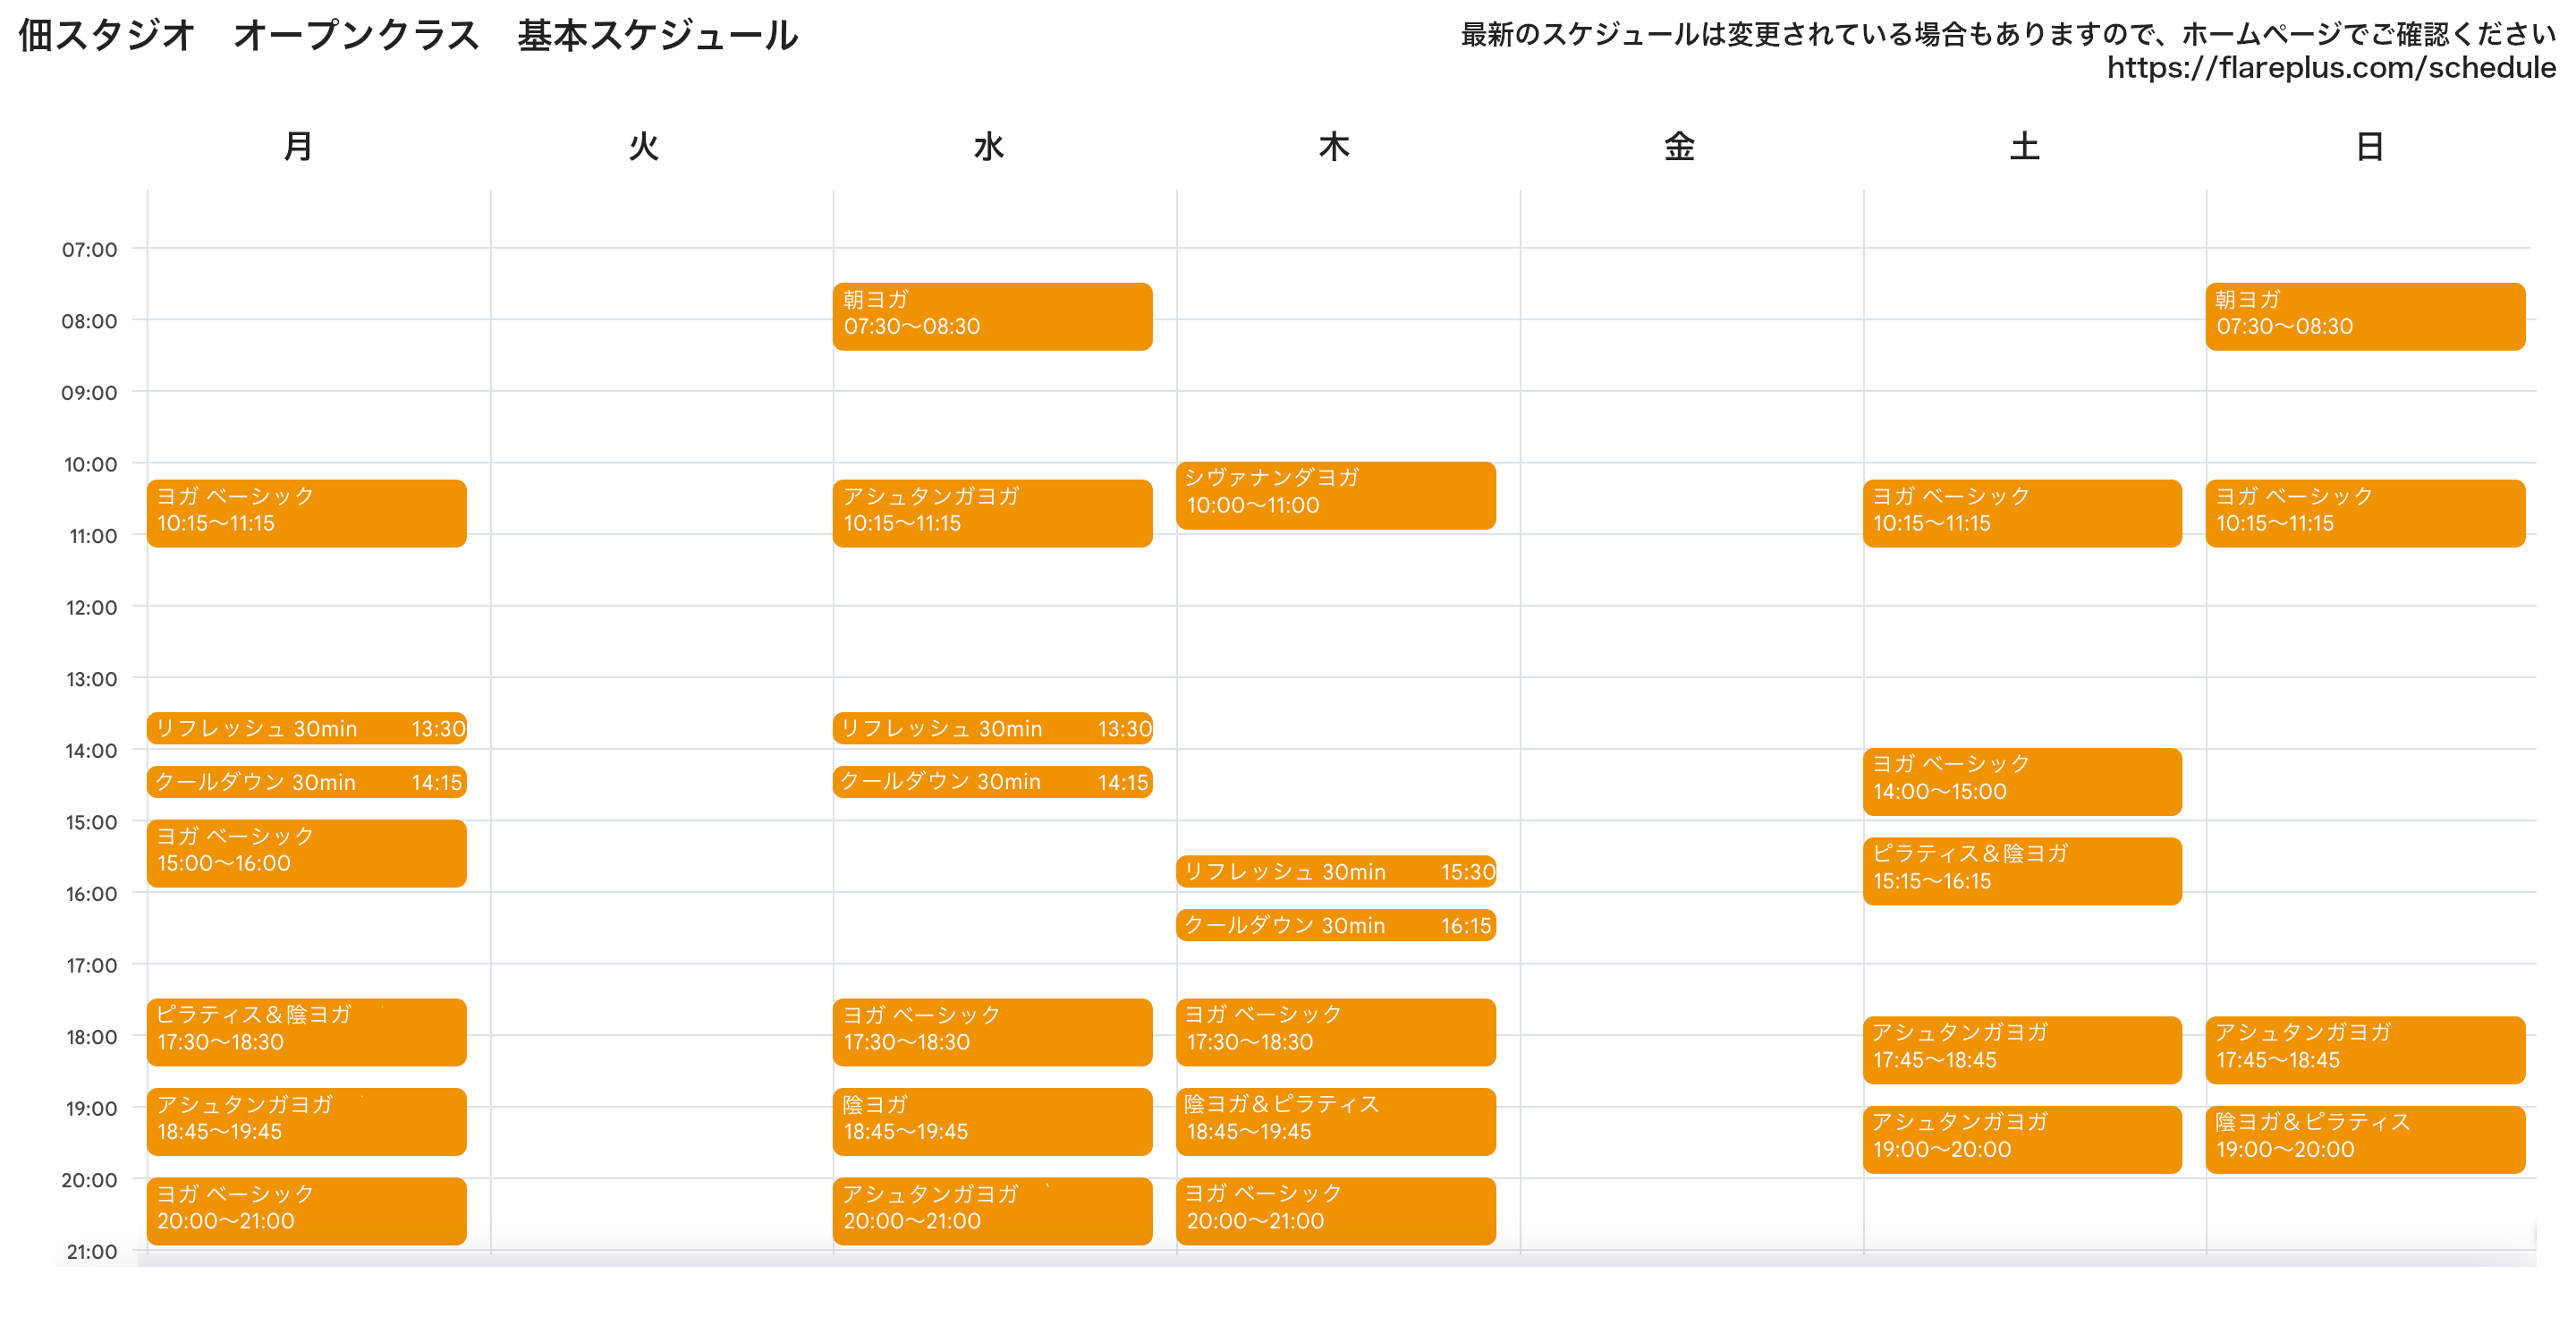This screenshot has width=2576, height=1317.
Task: Click Monday リフレッシュ 30min 13:30 event
Action: click(306, 728)
